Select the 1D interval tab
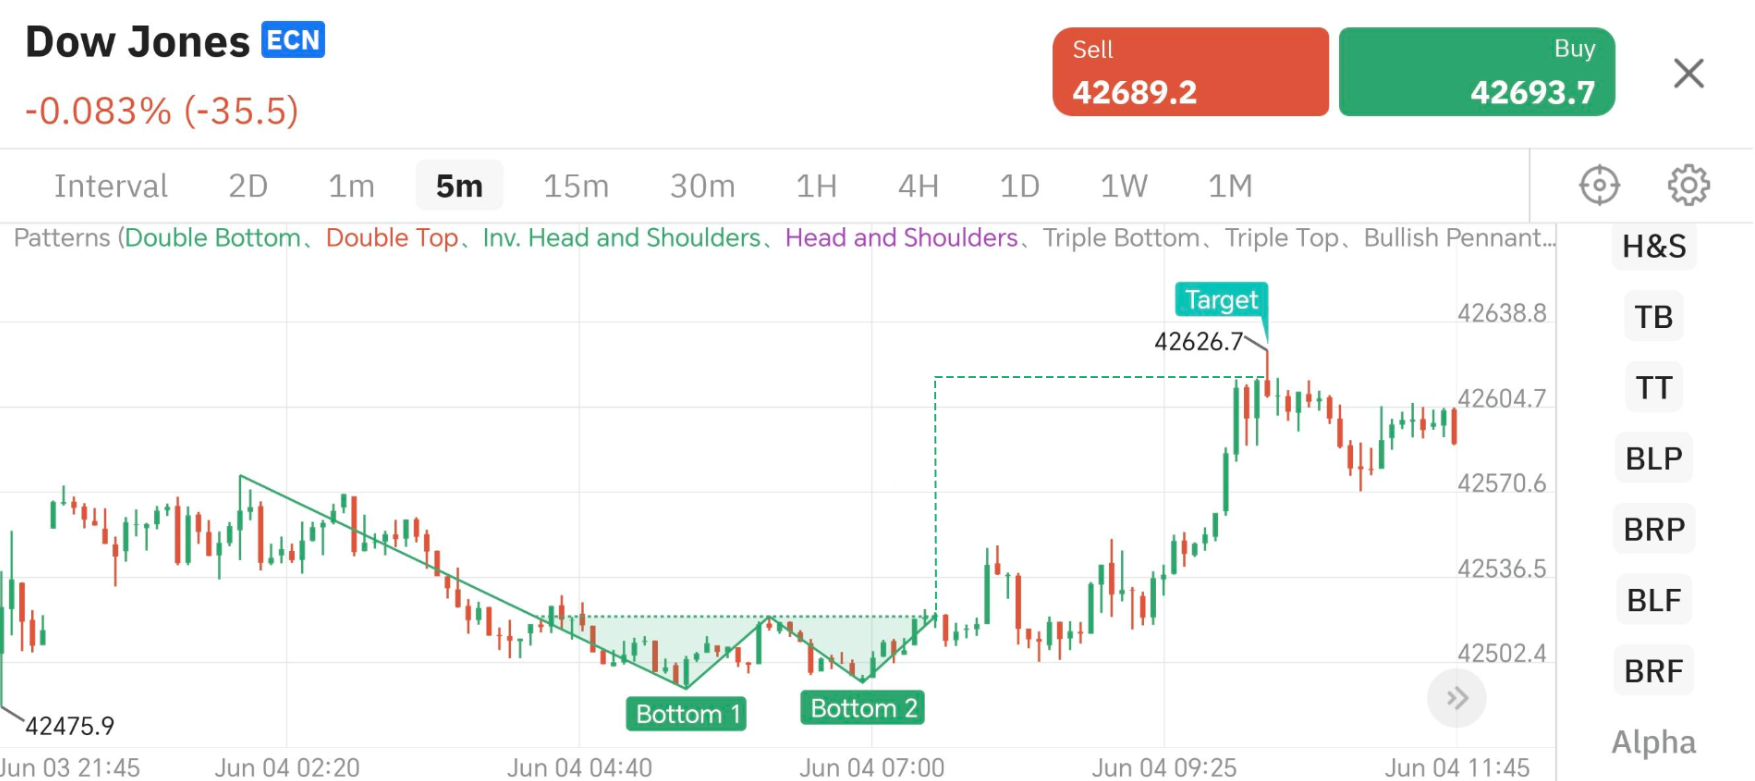 pyautogui.click(x=1019, y=186)
